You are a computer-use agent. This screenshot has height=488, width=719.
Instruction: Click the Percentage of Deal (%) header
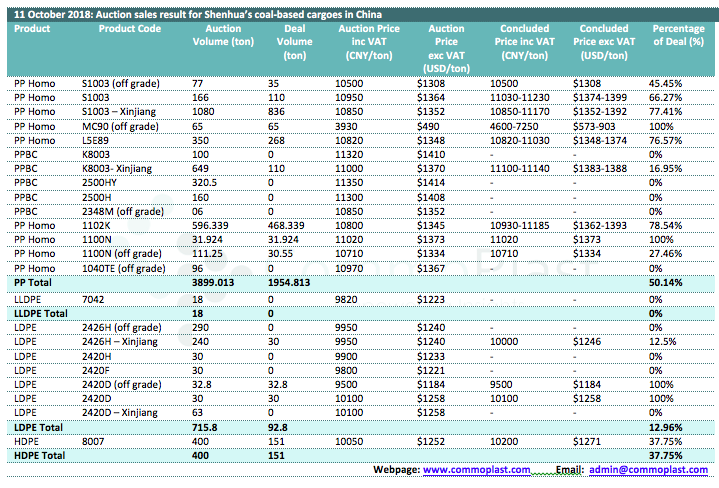click(677, 36)
